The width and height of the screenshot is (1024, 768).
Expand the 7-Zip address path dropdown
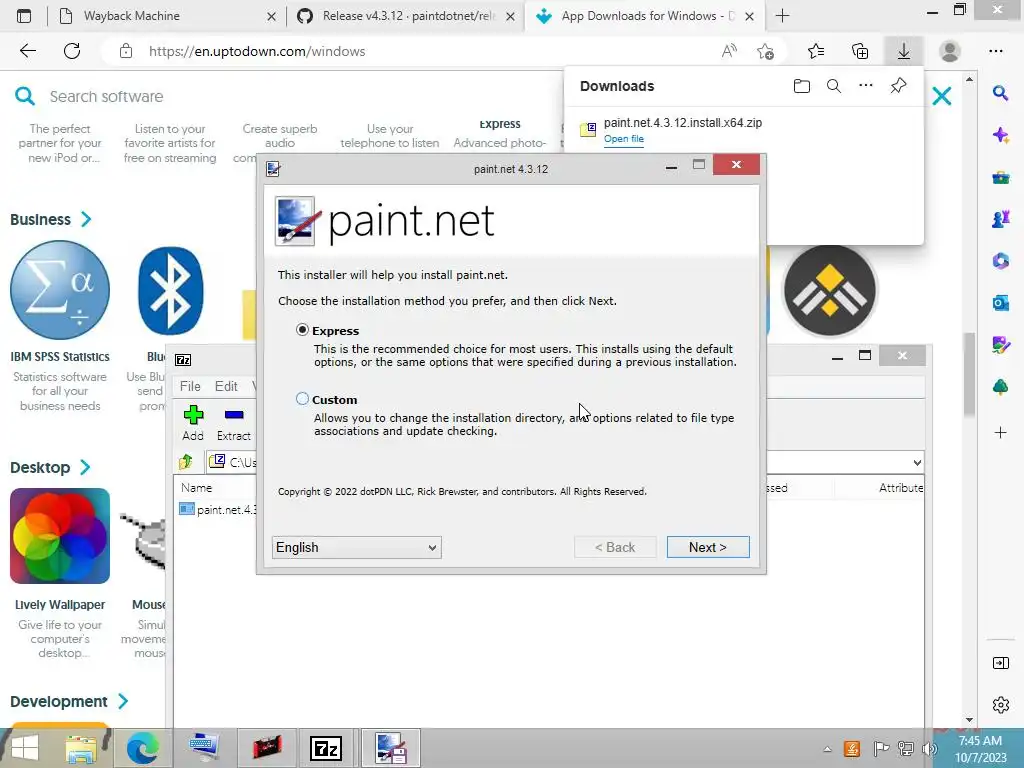917,462
